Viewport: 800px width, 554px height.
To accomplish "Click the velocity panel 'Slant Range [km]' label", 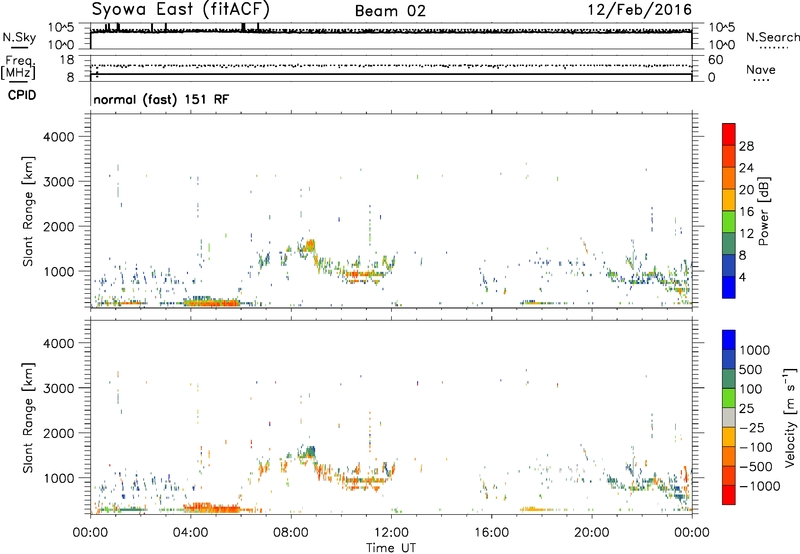I will 28,417.
